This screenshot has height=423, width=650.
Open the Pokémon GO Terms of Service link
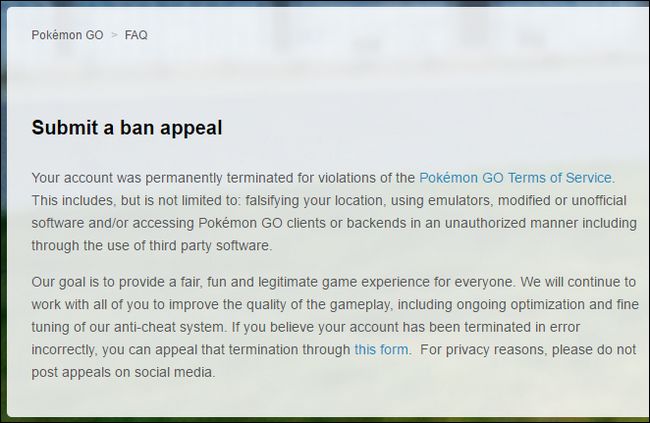[515, 178]
